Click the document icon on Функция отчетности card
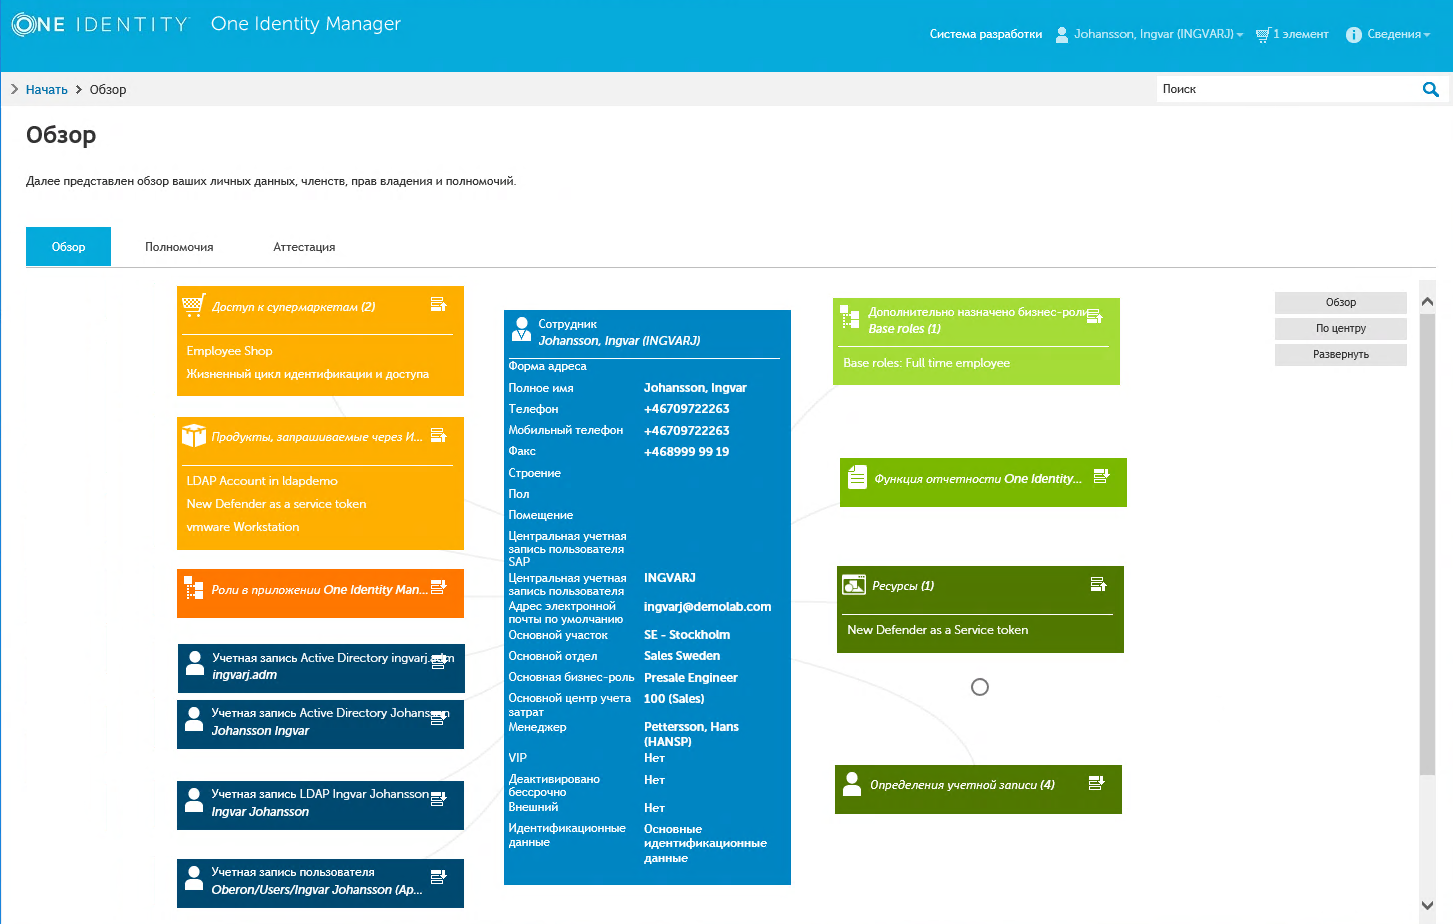 pos(857,477)
